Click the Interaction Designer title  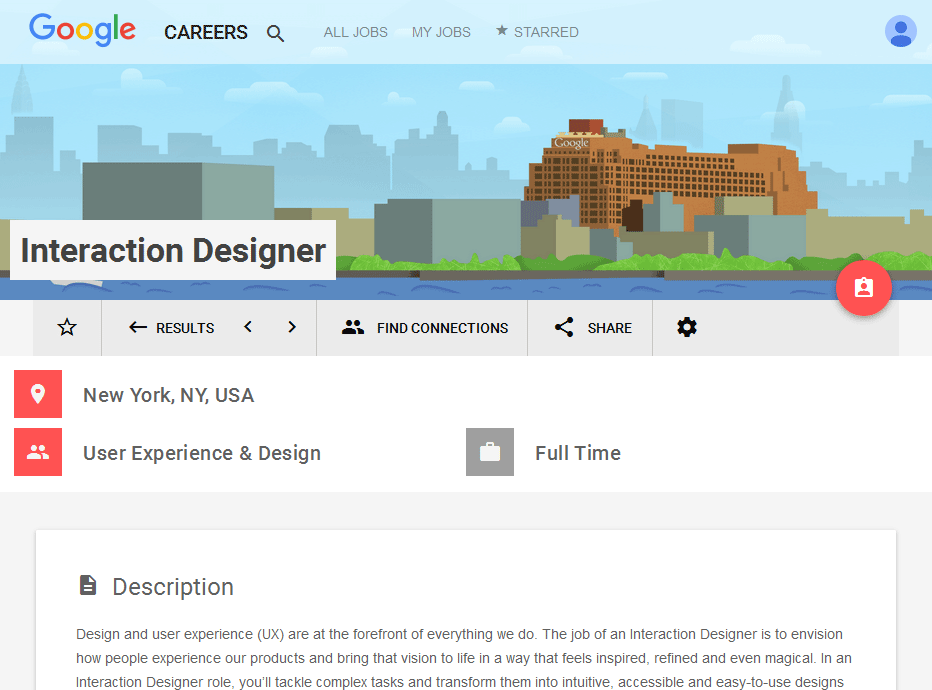pyautogui.click(x=173, y=250)
